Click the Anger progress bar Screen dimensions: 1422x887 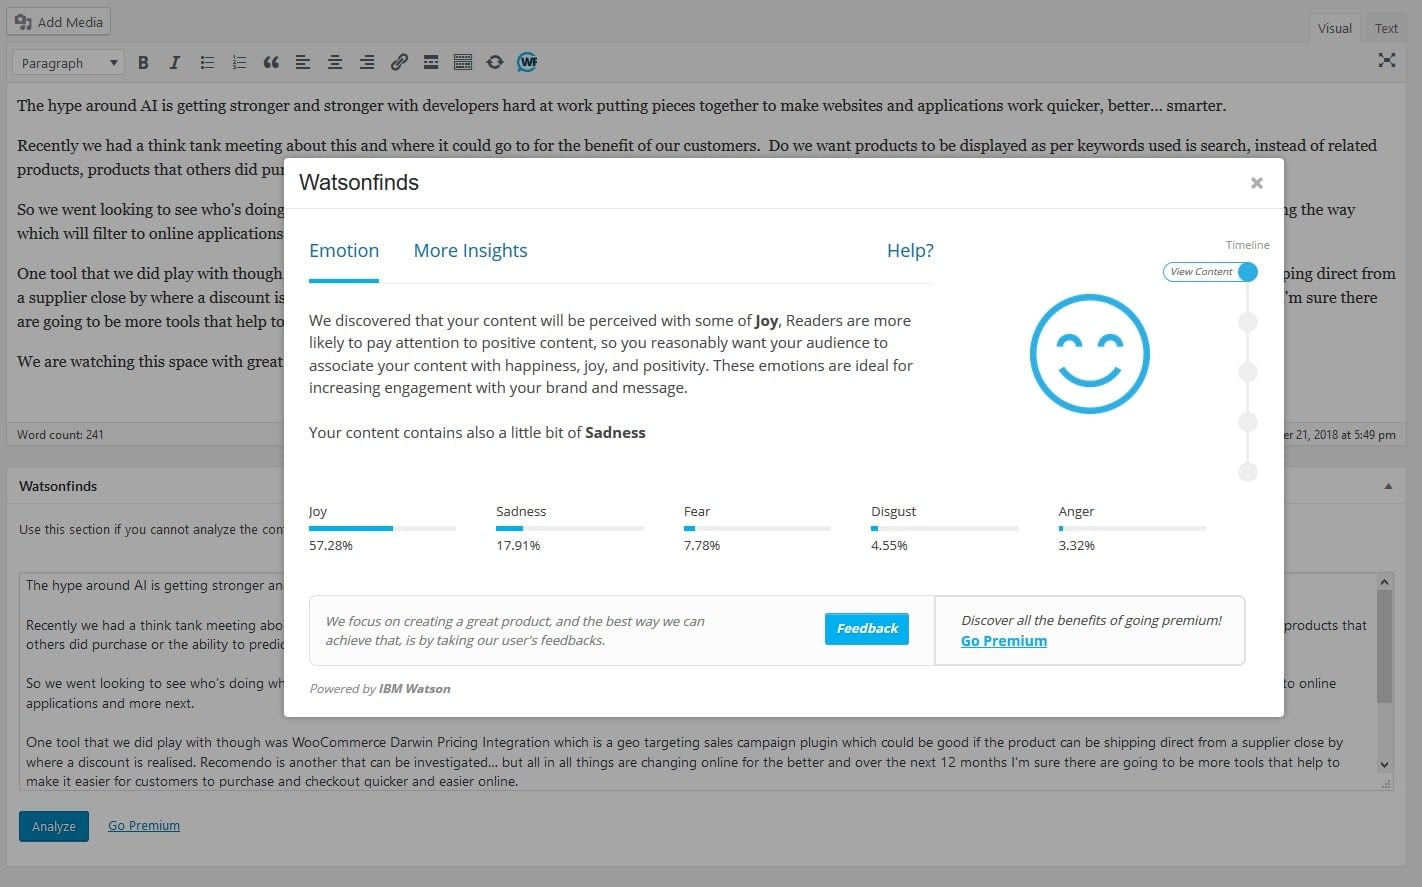(x=1132, y=528)
